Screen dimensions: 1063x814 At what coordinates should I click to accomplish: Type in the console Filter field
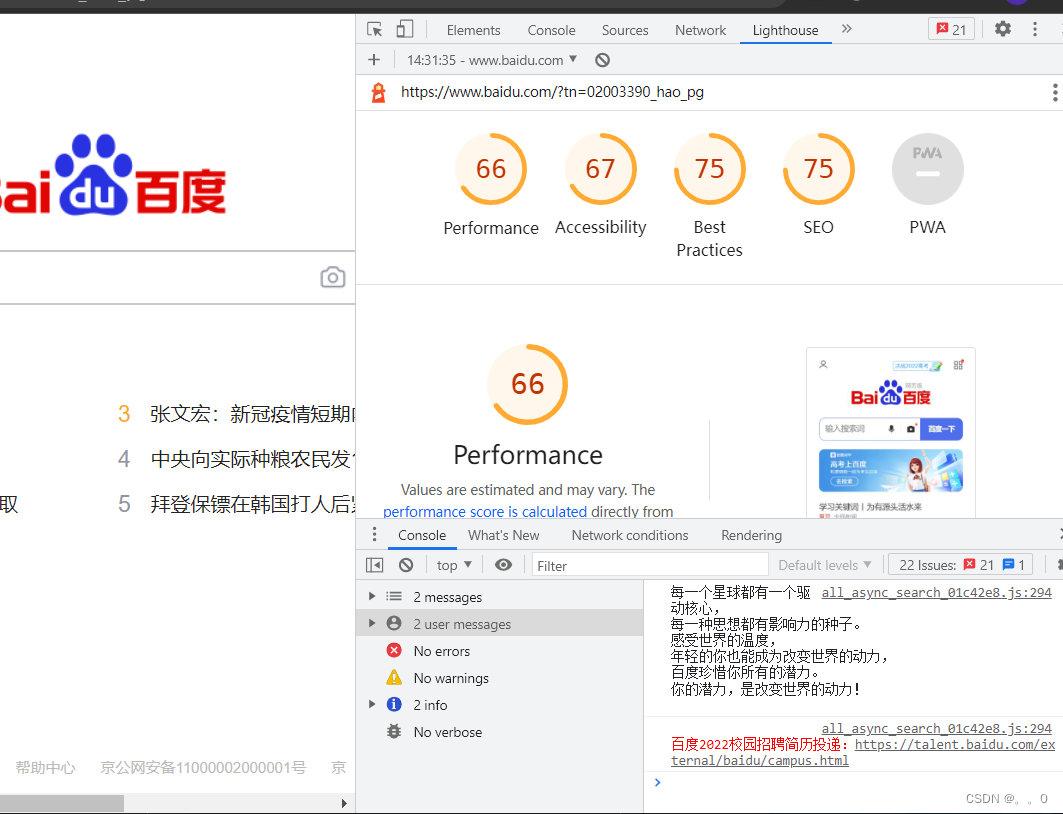(650, 564)
